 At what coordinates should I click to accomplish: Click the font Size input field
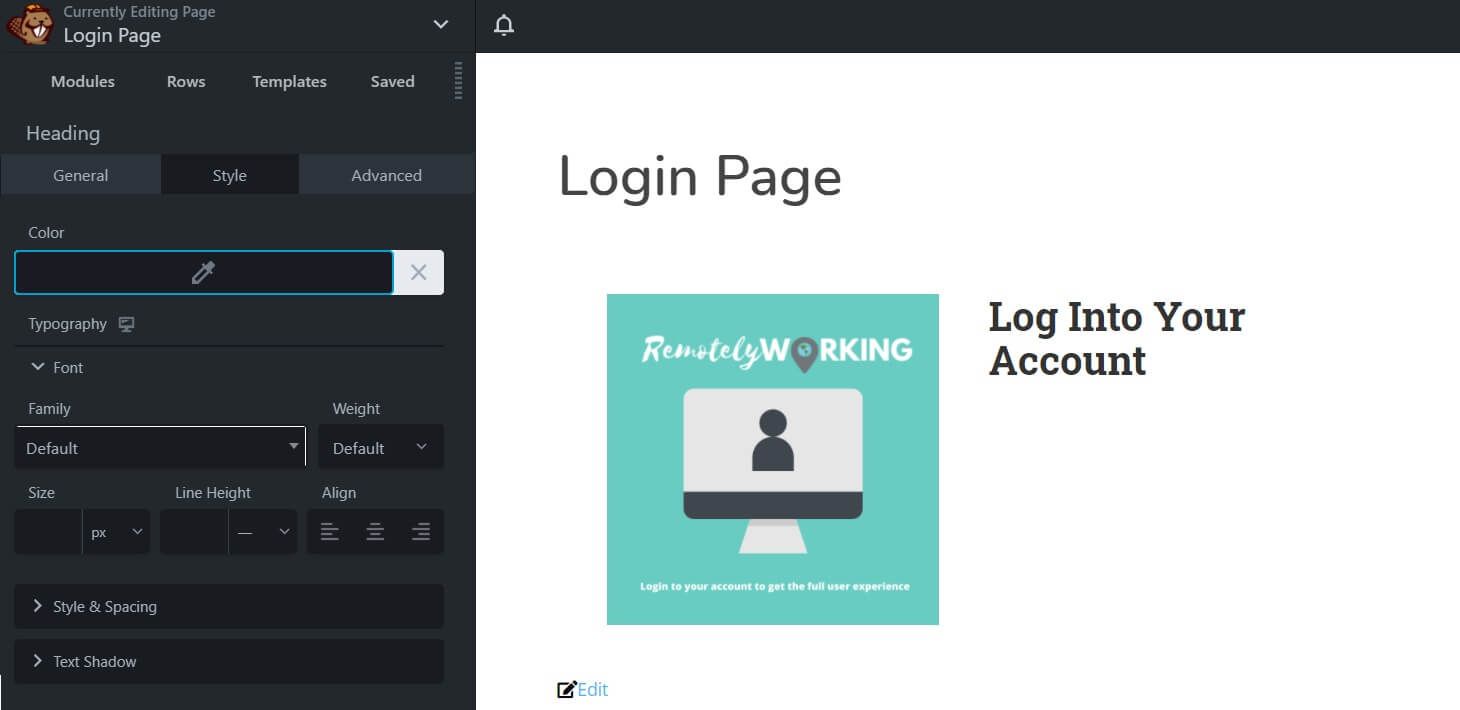click(48, 532)
